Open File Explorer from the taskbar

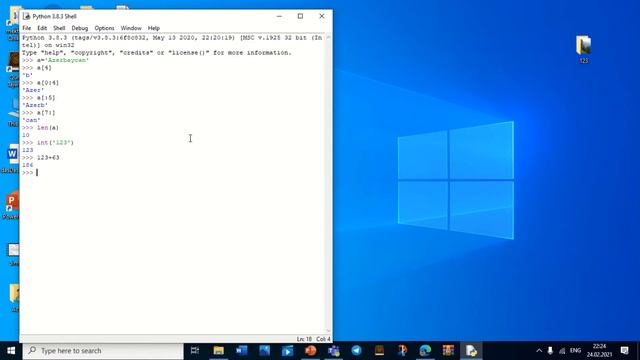[x=219, y=351]
